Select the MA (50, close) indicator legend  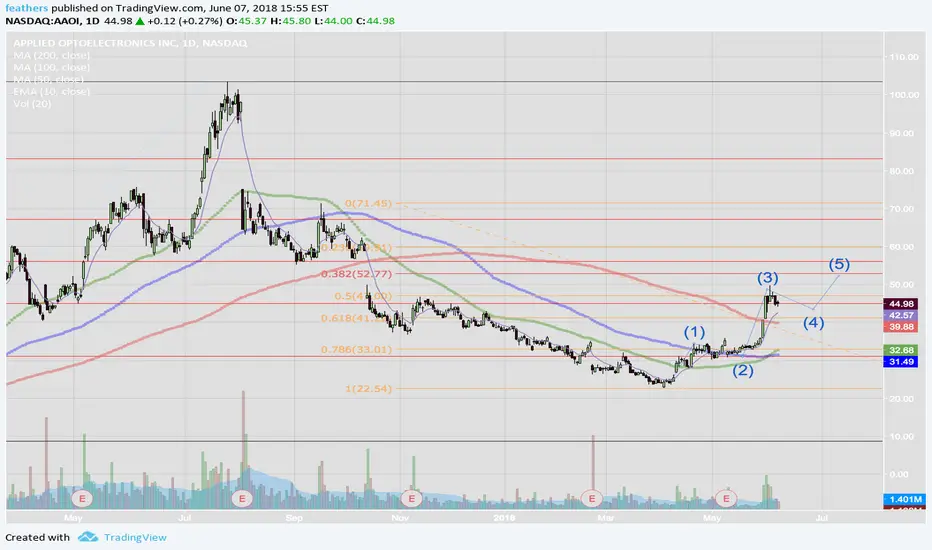(x=49, y=79)
